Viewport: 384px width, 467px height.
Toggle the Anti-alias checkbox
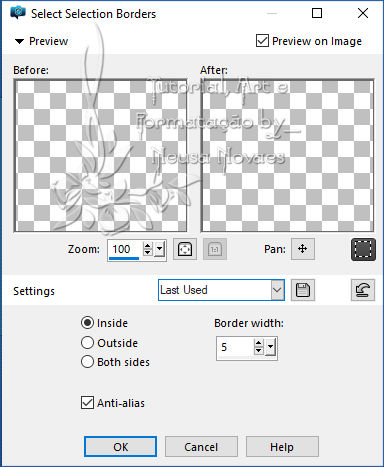87,403
